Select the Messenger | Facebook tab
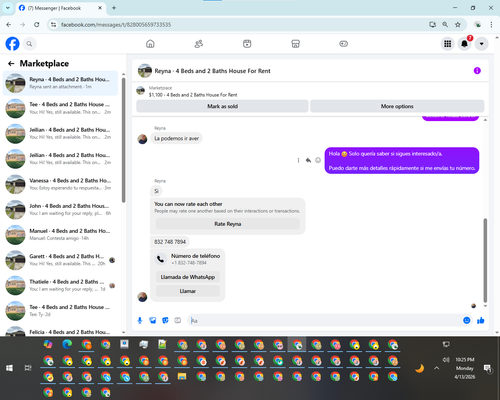Viewport: 500px width, 400px height. tap(61, 8)
